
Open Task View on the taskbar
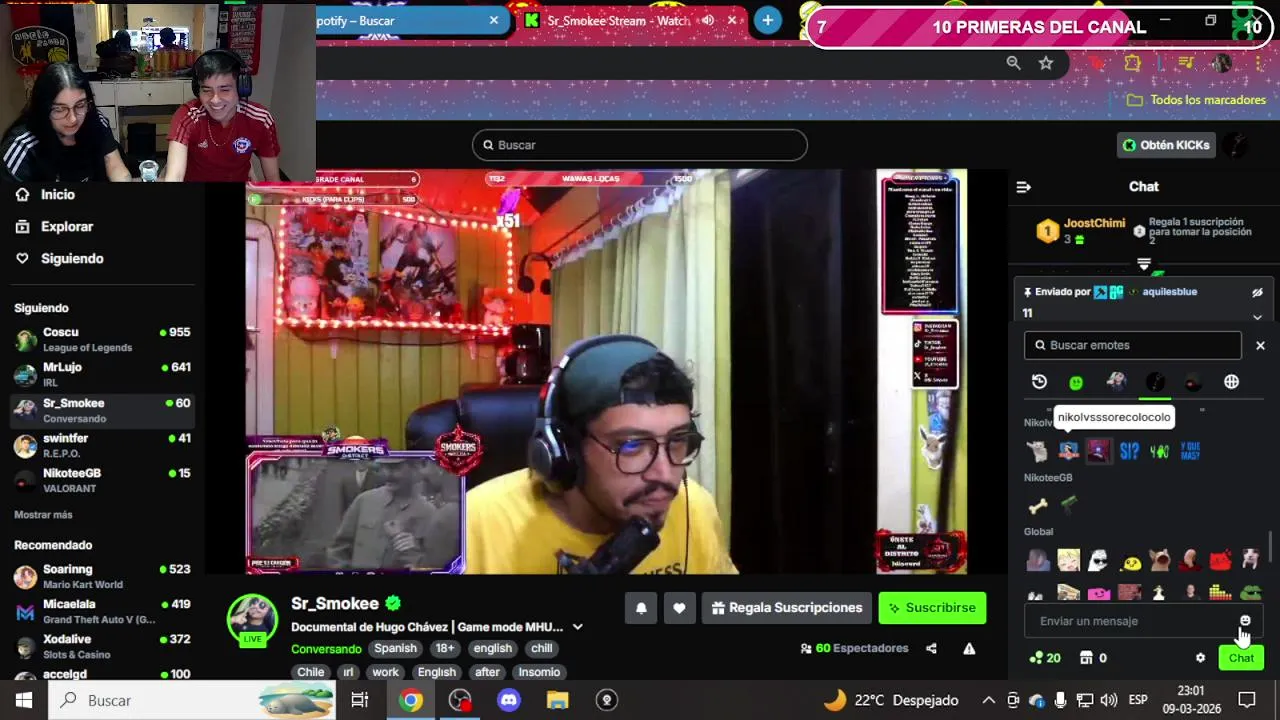[360, 700]
